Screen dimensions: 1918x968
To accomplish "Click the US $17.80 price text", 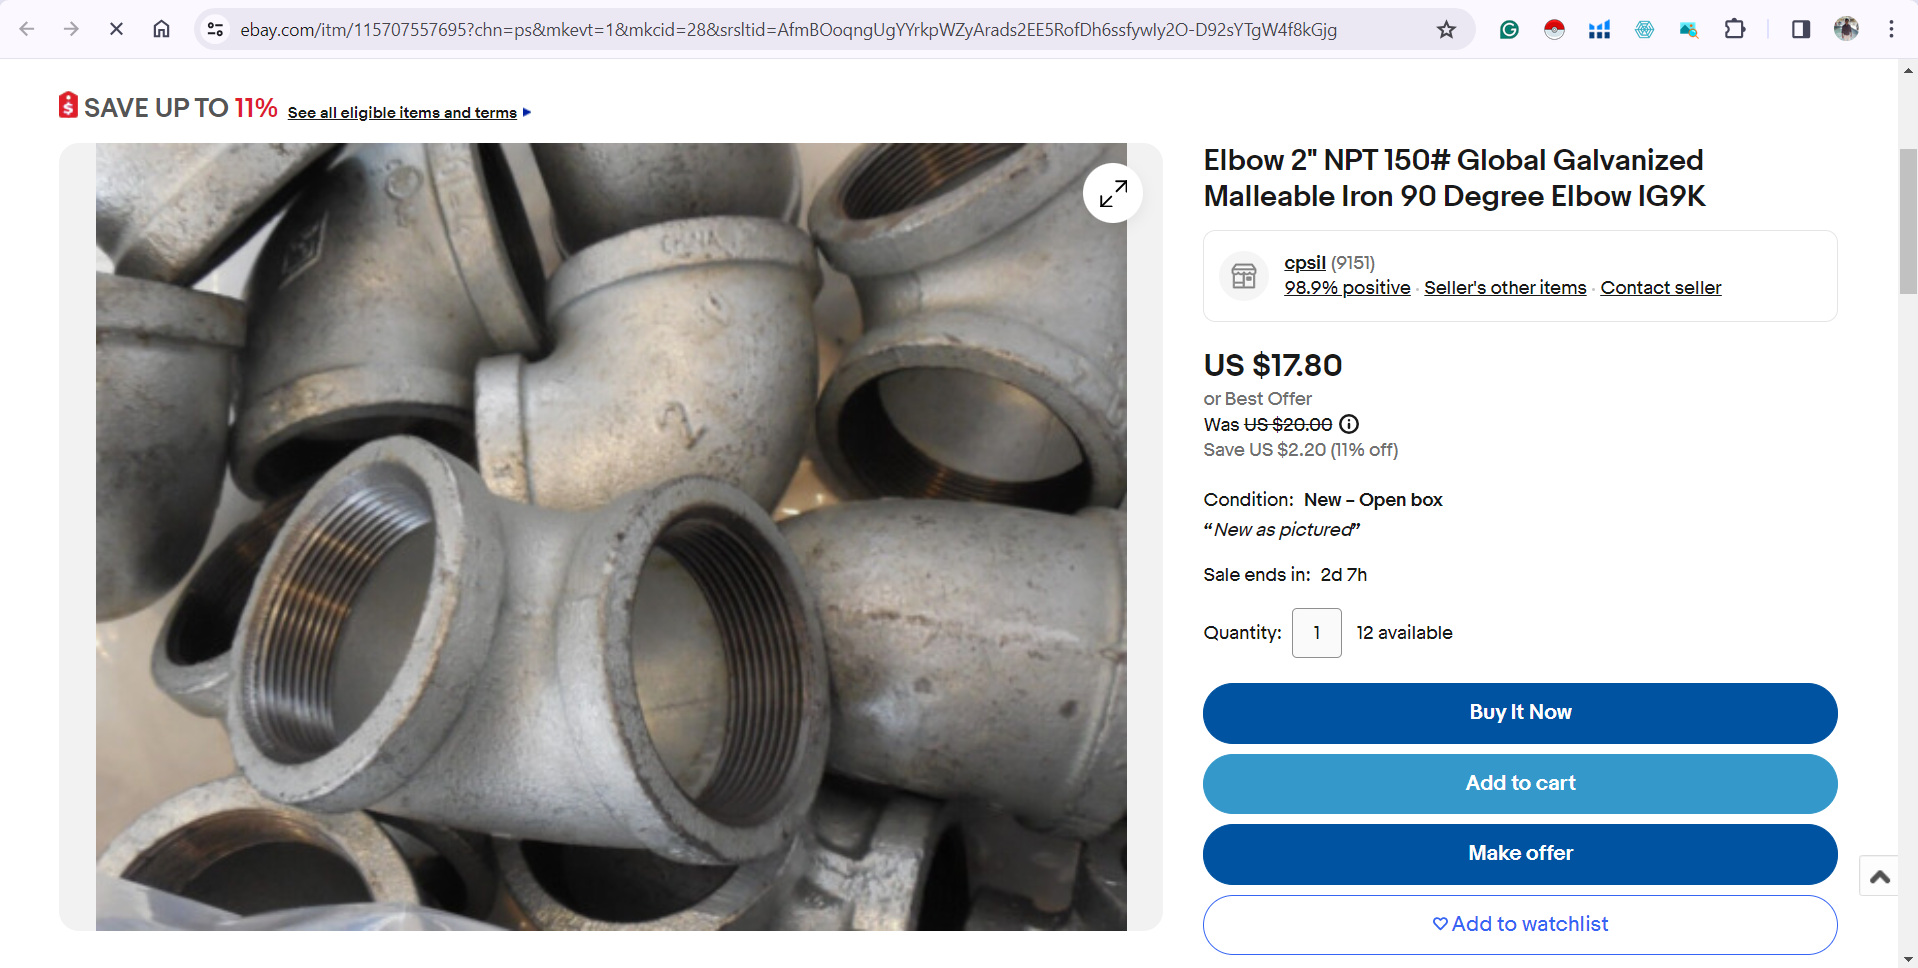I will tap(1273, 366).
